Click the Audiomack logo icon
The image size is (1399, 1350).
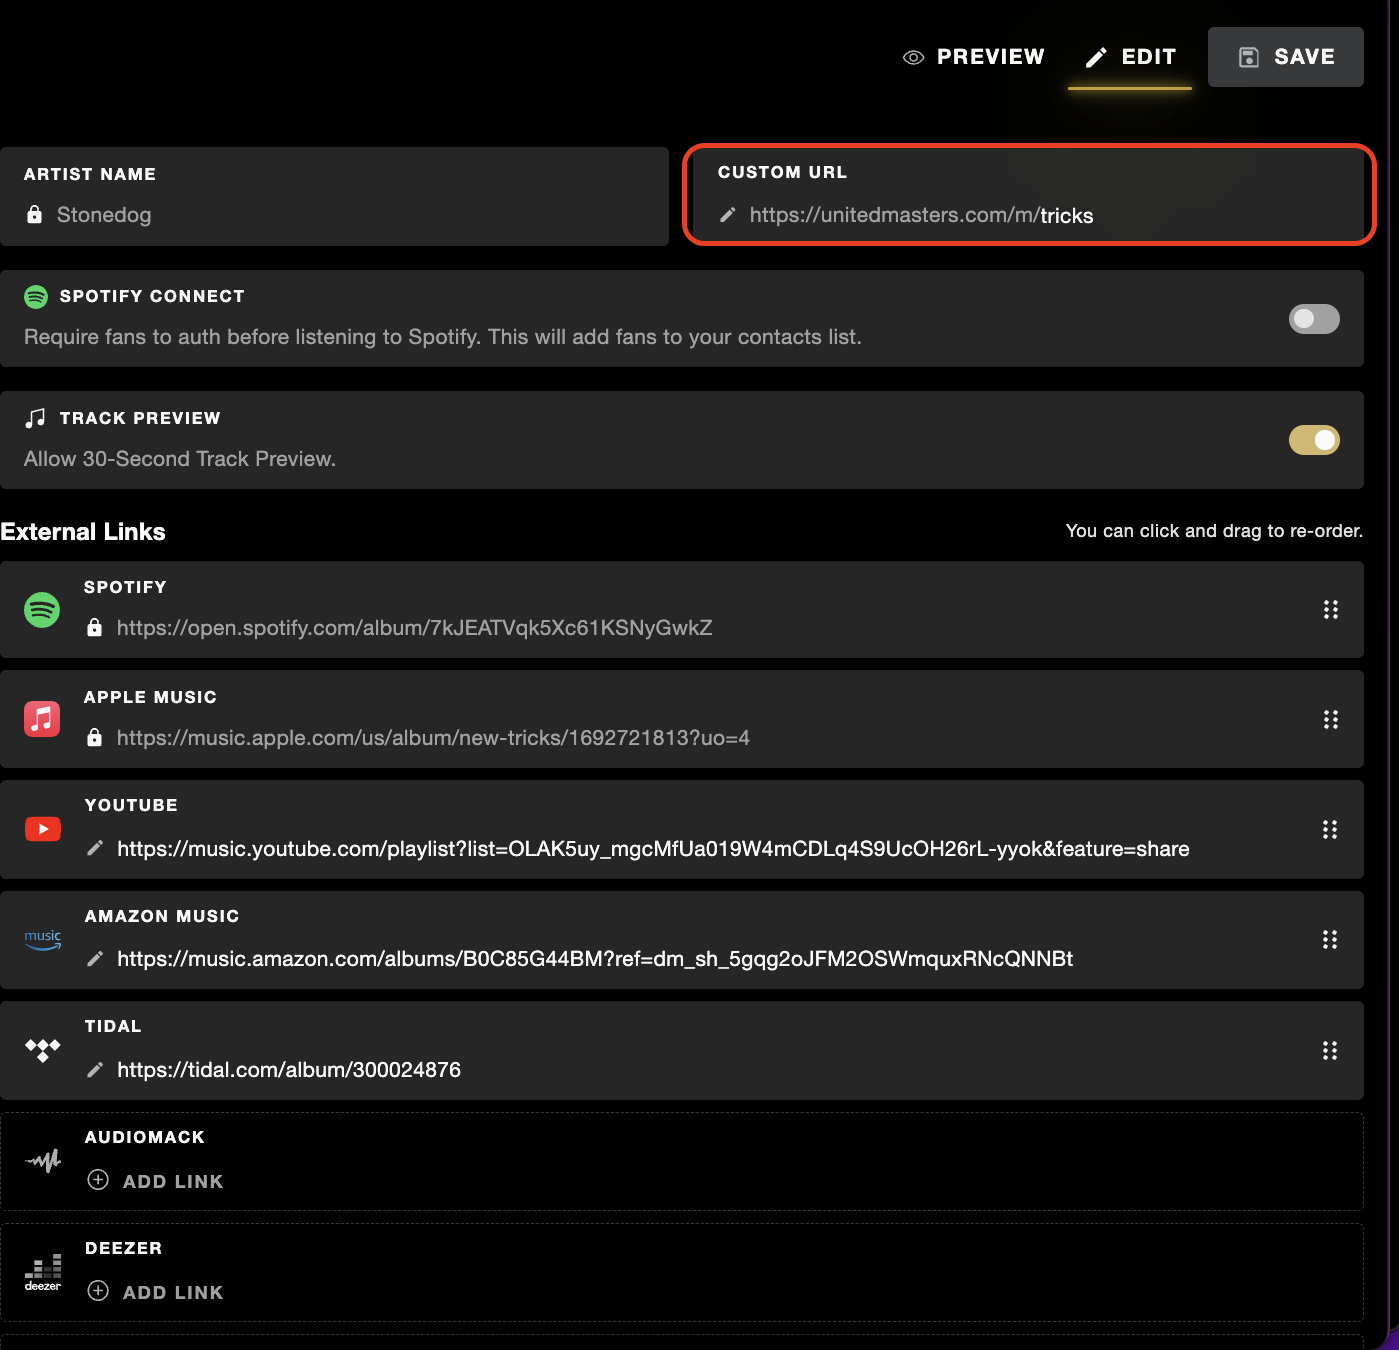pyautogui.click(x=43, y=1161)
